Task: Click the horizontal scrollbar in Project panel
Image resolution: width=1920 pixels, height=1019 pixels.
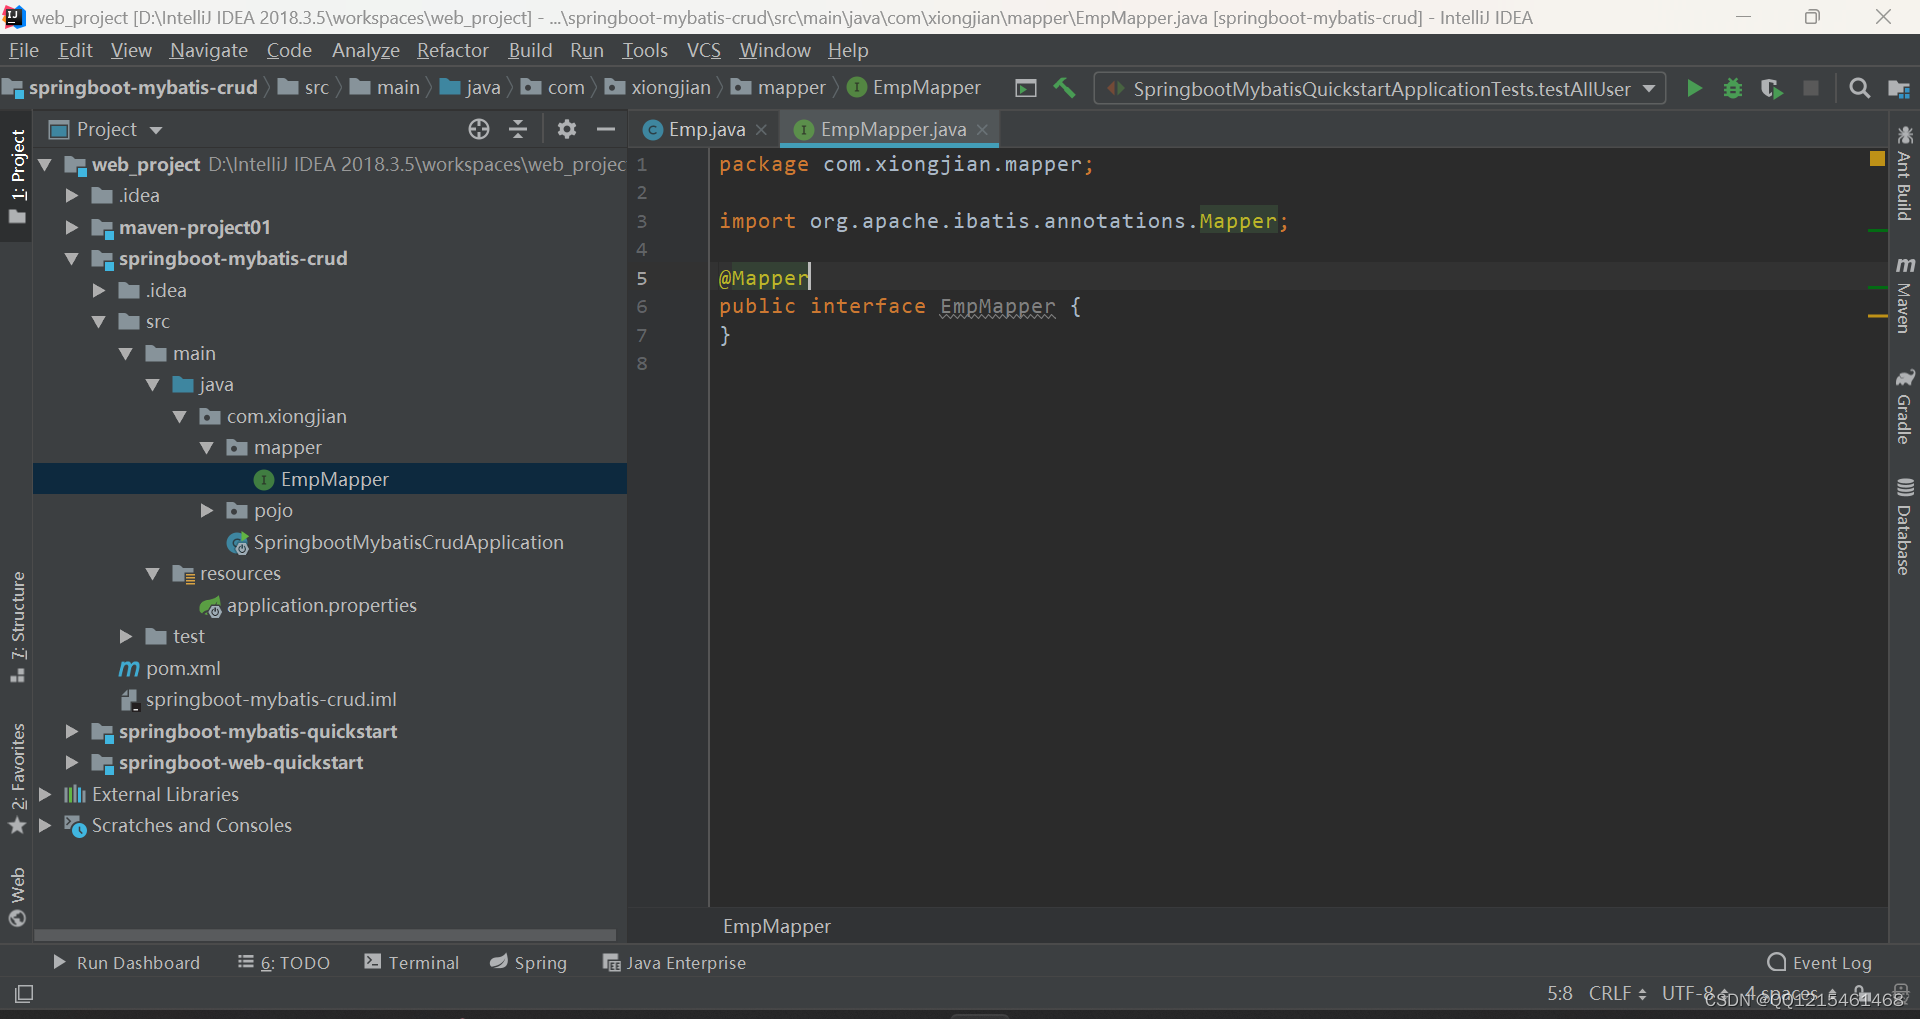Action: tap(325, 935)
